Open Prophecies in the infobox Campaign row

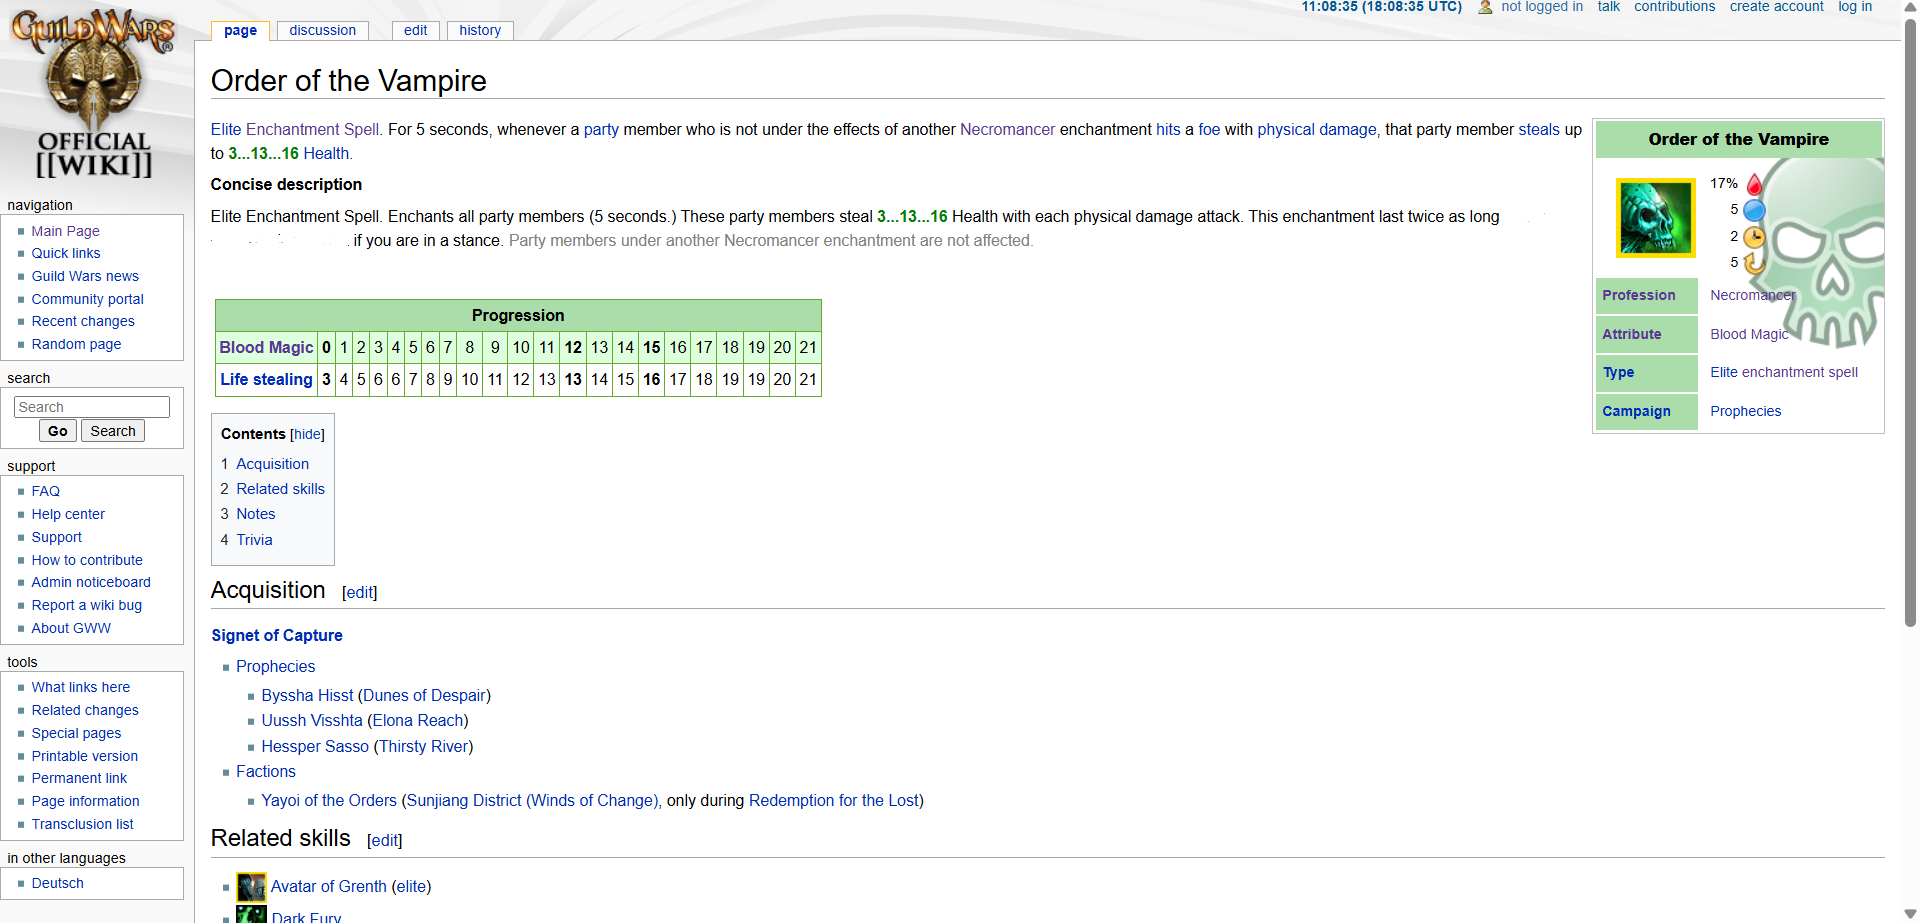click(x=1745, y=411)
